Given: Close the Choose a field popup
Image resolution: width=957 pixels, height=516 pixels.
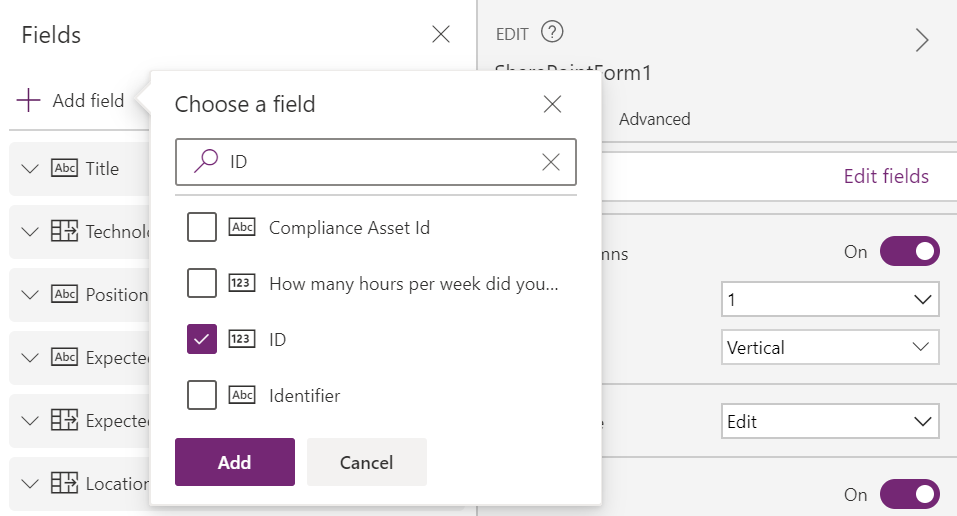Looking at the screenshot, I should point(552,104).
